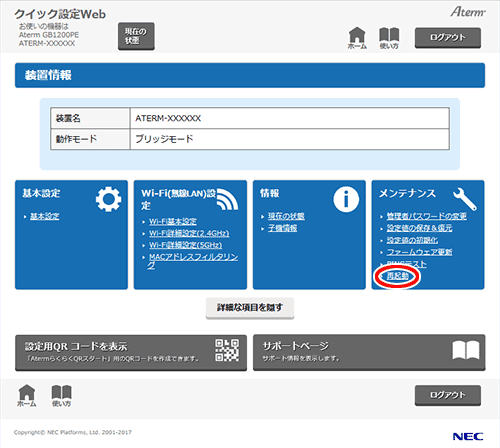Click the info icon in the 情報 panel

click(346, 199)
